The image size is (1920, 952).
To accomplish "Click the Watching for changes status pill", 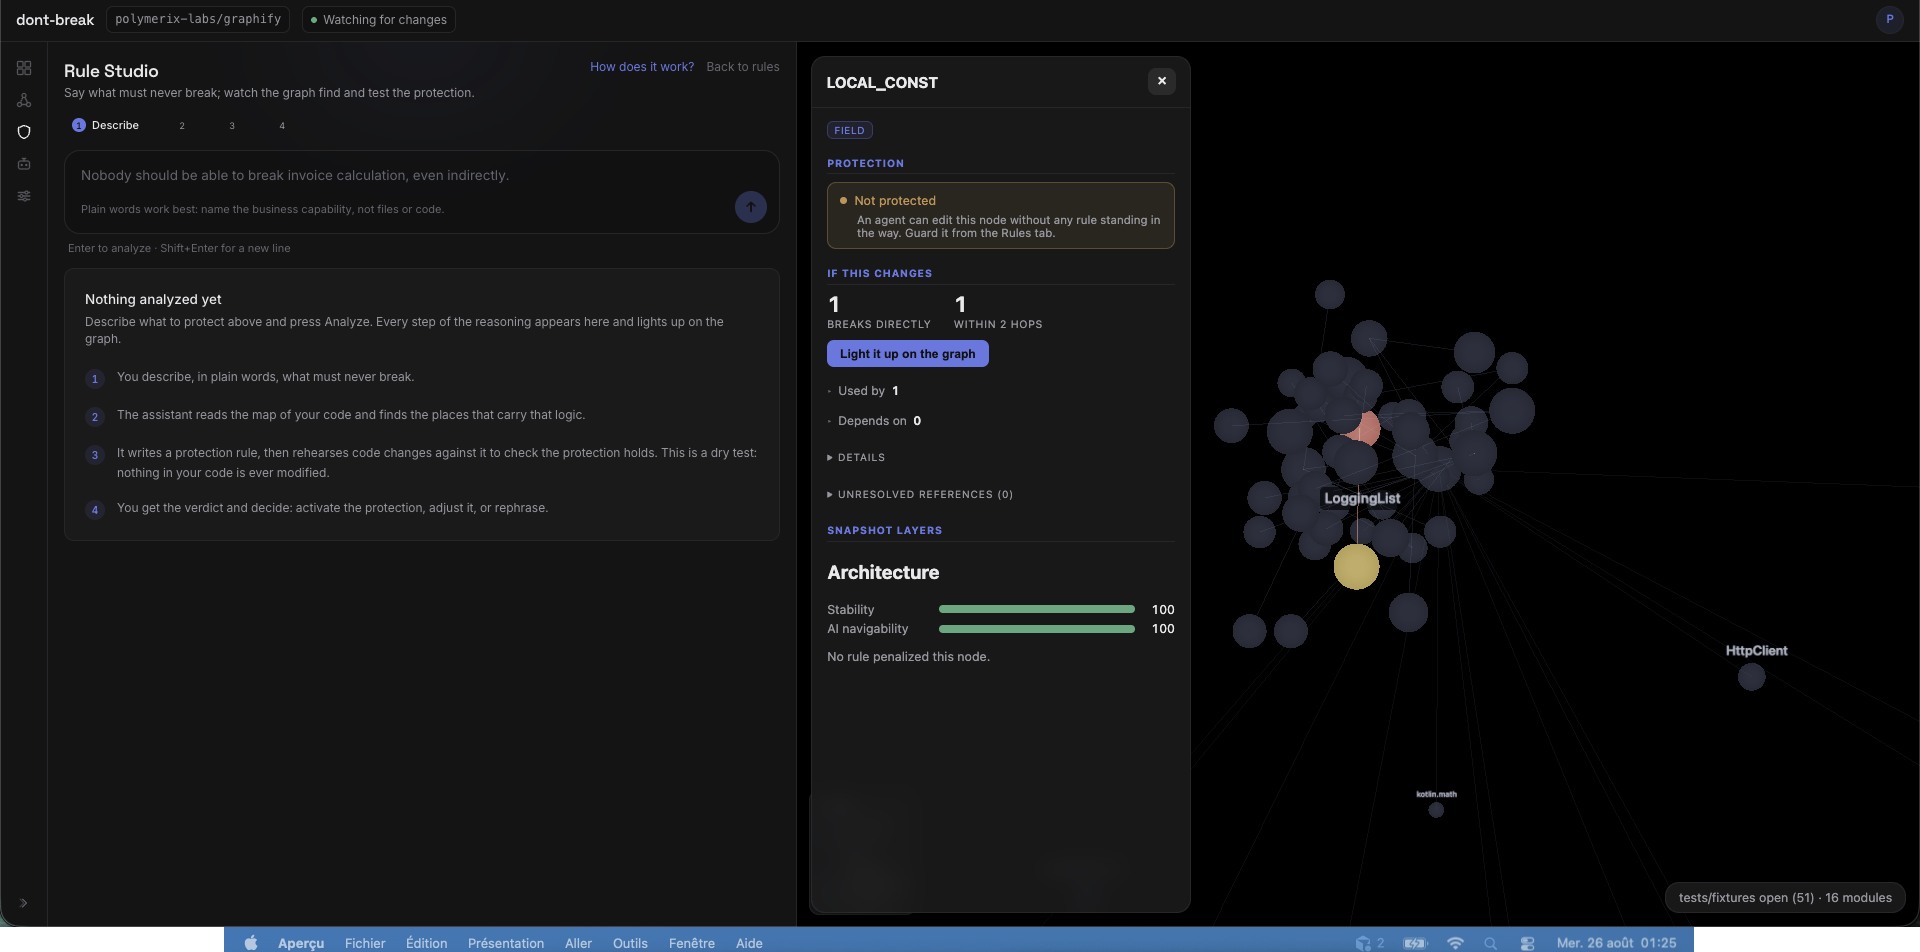I will tap(379, 19).
